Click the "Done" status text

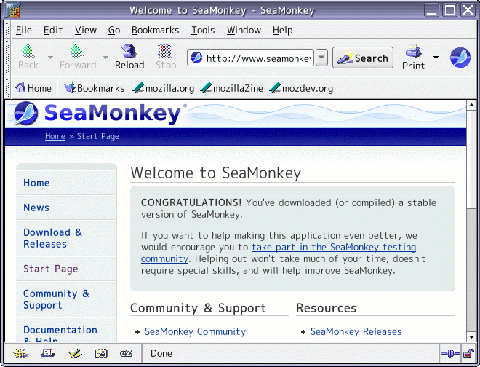point(161,353)
